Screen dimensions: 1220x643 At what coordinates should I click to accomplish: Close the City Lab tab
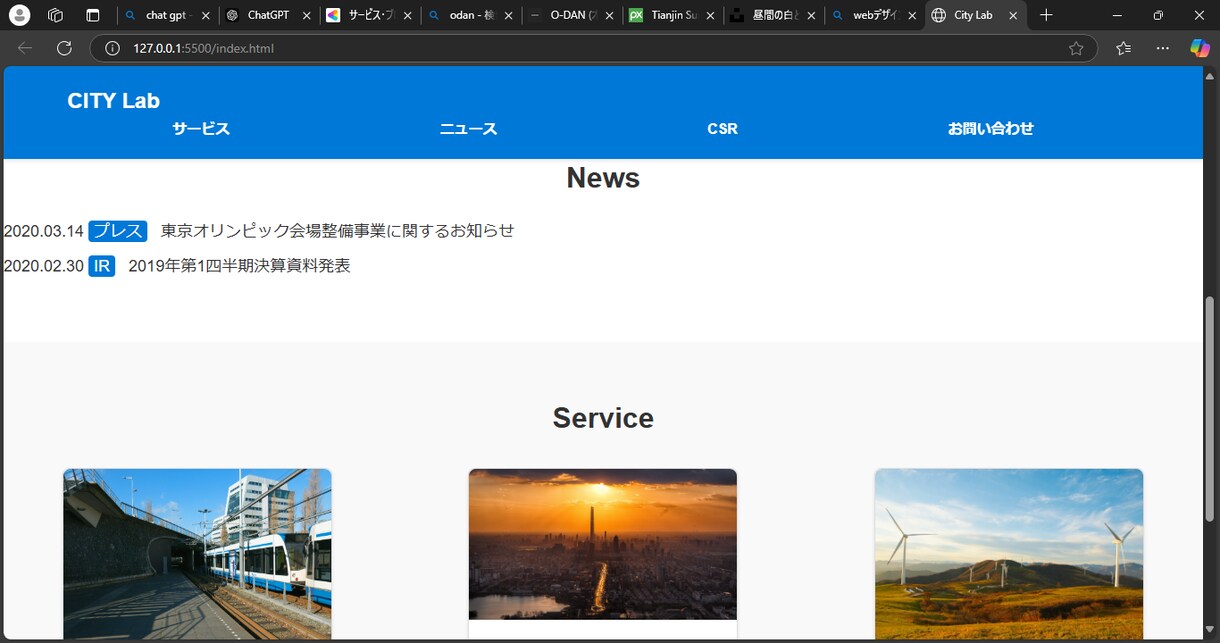click(1013, 16)
